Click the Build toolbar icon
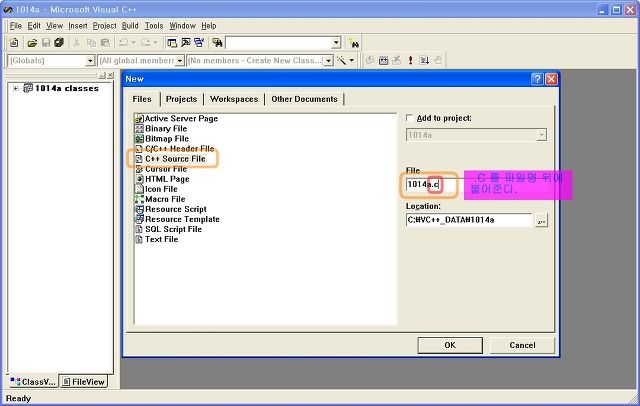This screenshot has height=406, width=640. coord(383,61)
